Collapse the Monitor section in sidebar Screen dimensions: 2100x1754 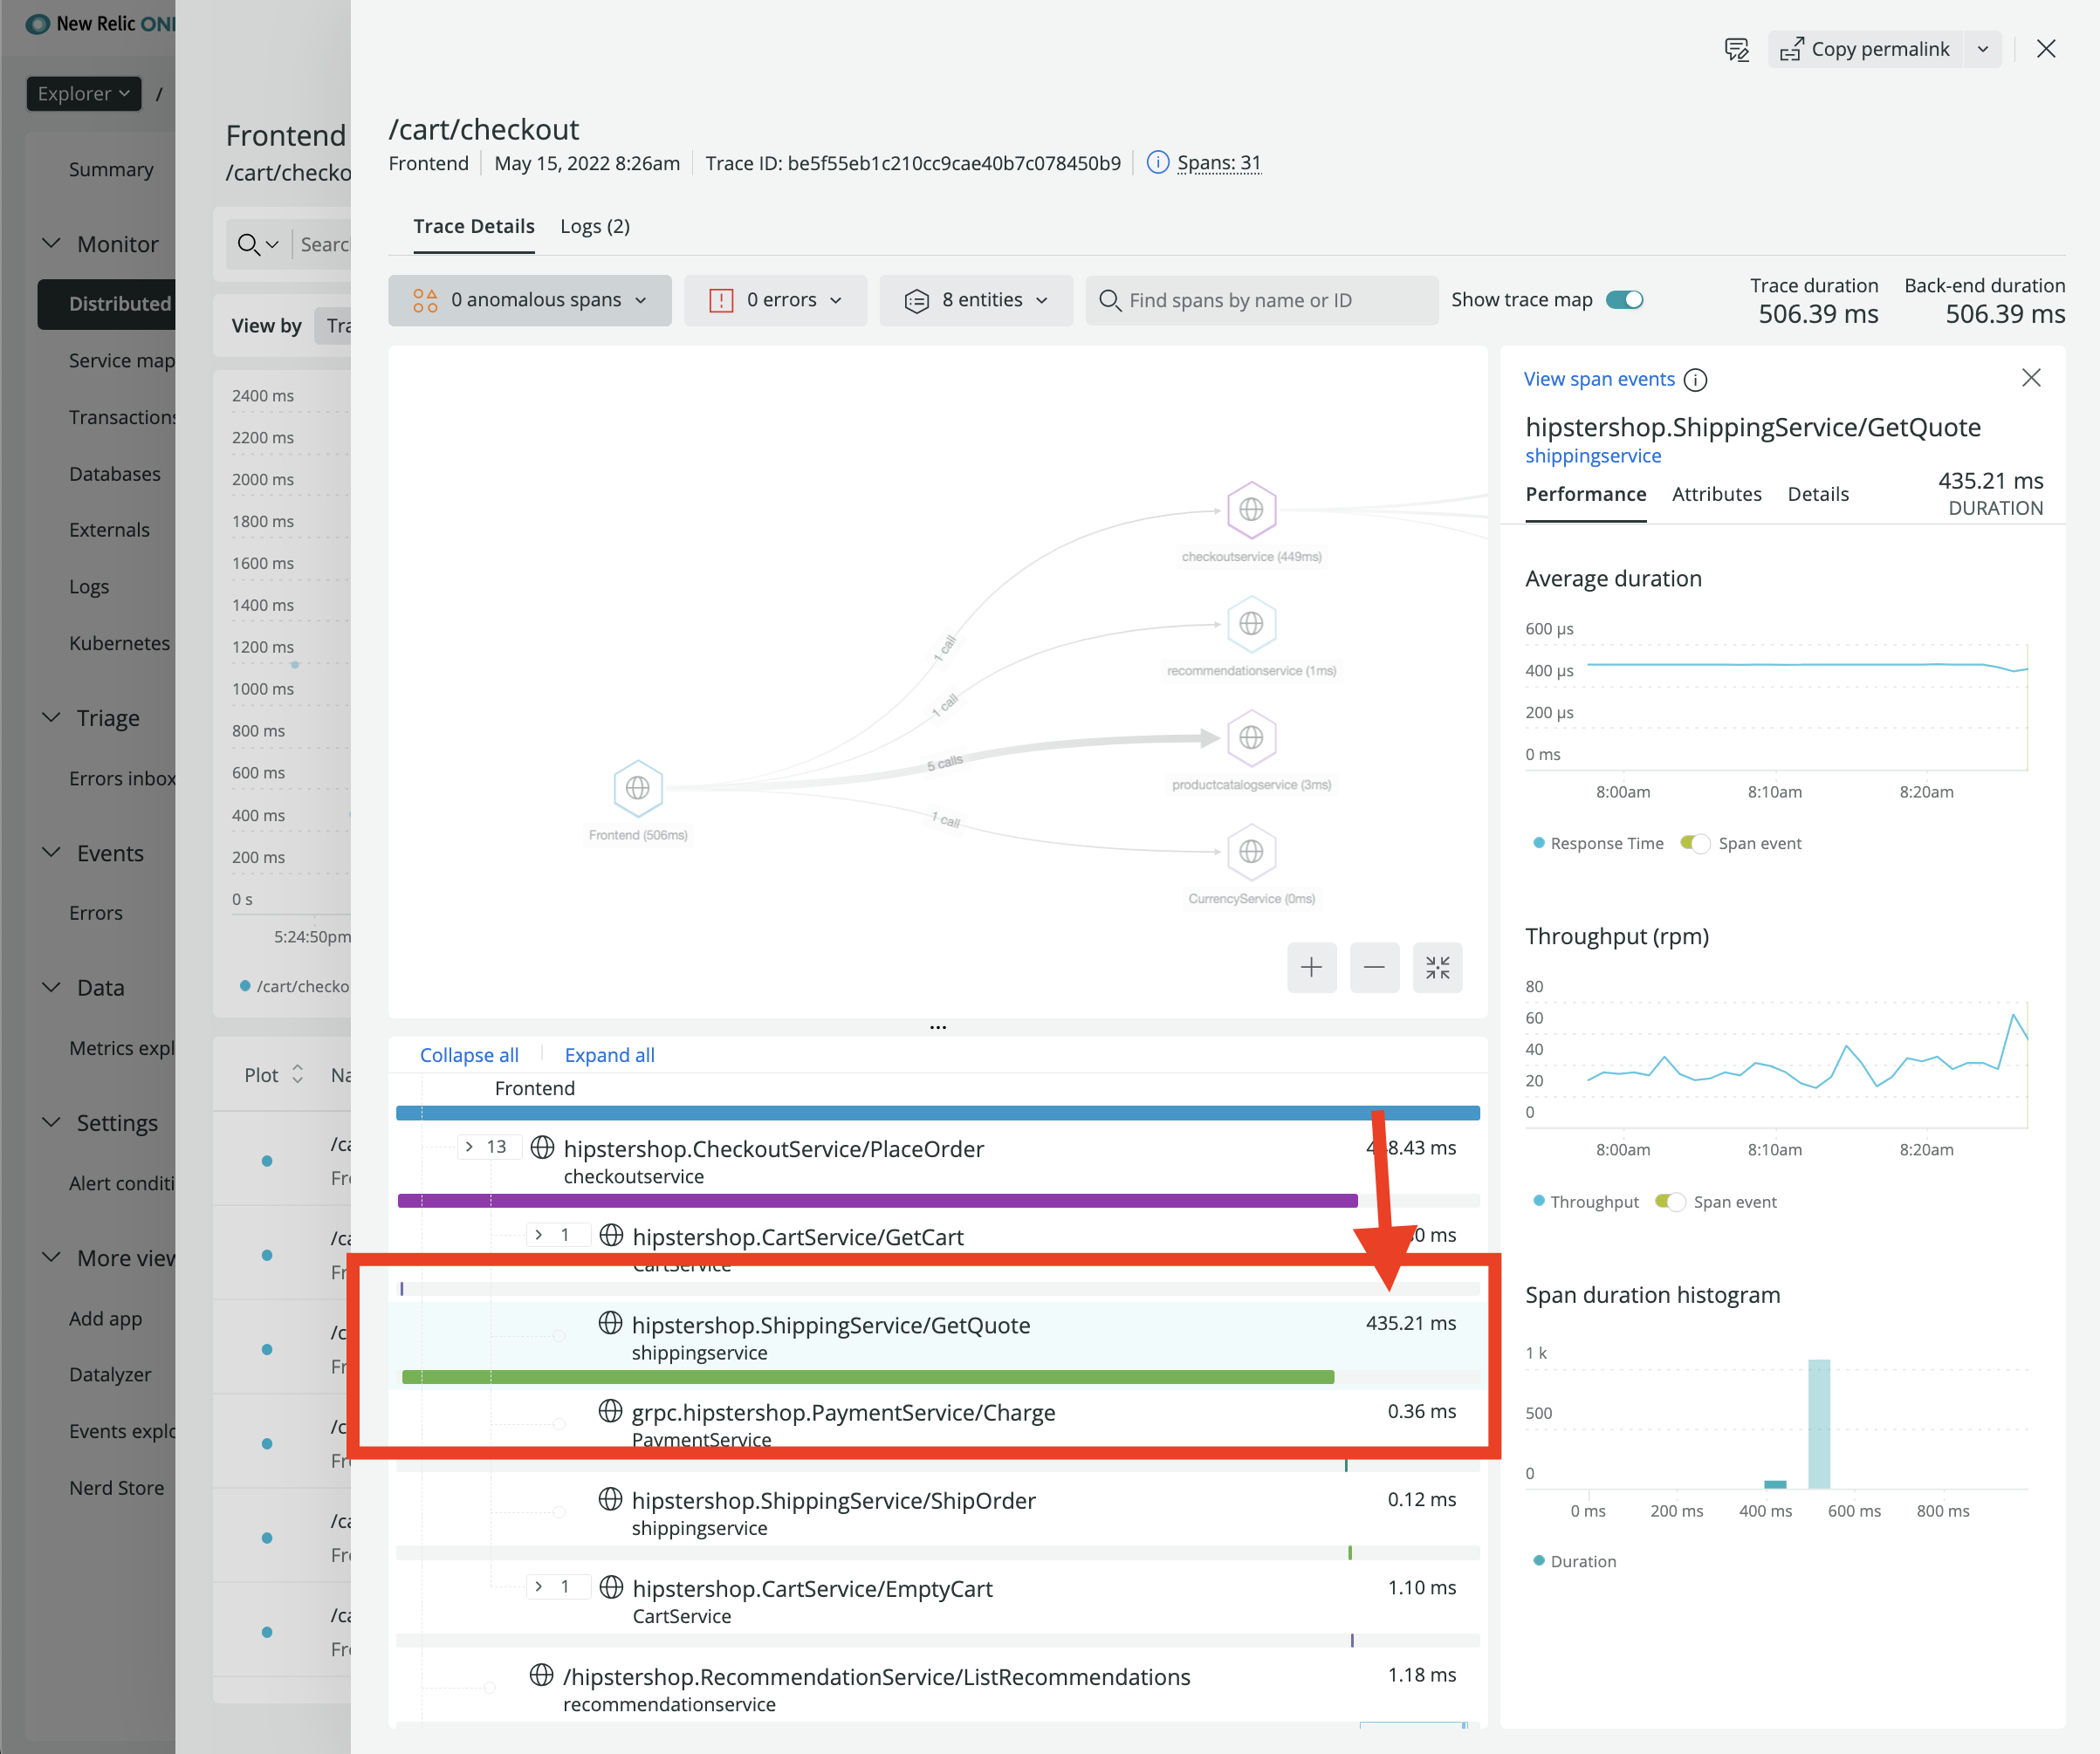point(51,243)
